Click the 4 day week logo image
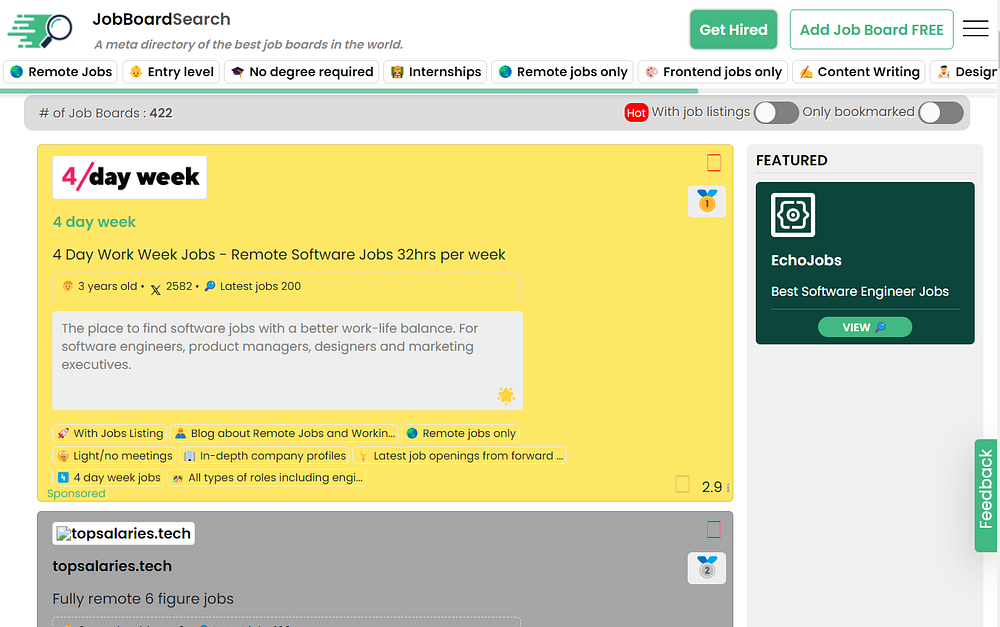The width and height of the screenshot is (1000, 627). coord(129,177)
